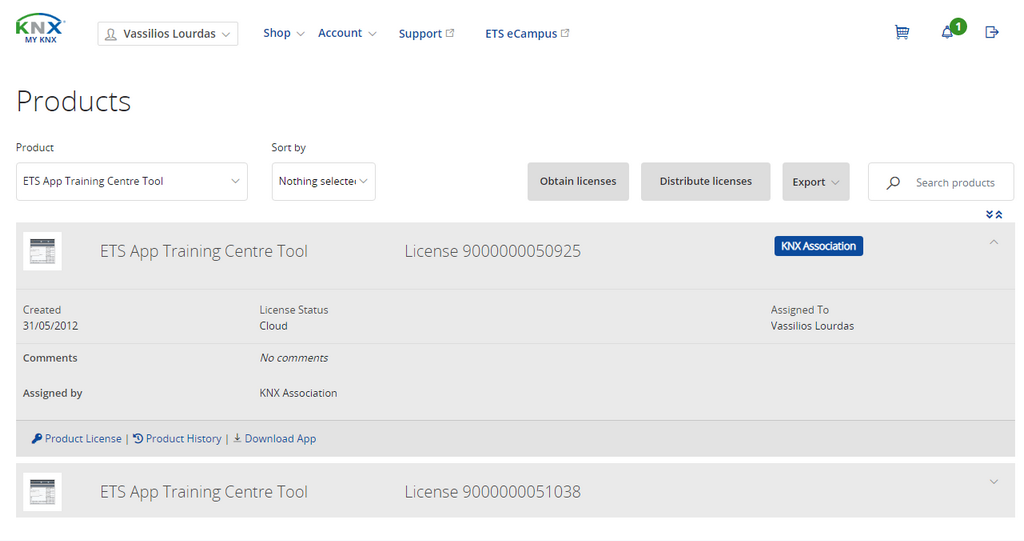Viewport: 1024px width, 541px height.
Task: Click the Distribute licenses button
Action: [705, 182]
